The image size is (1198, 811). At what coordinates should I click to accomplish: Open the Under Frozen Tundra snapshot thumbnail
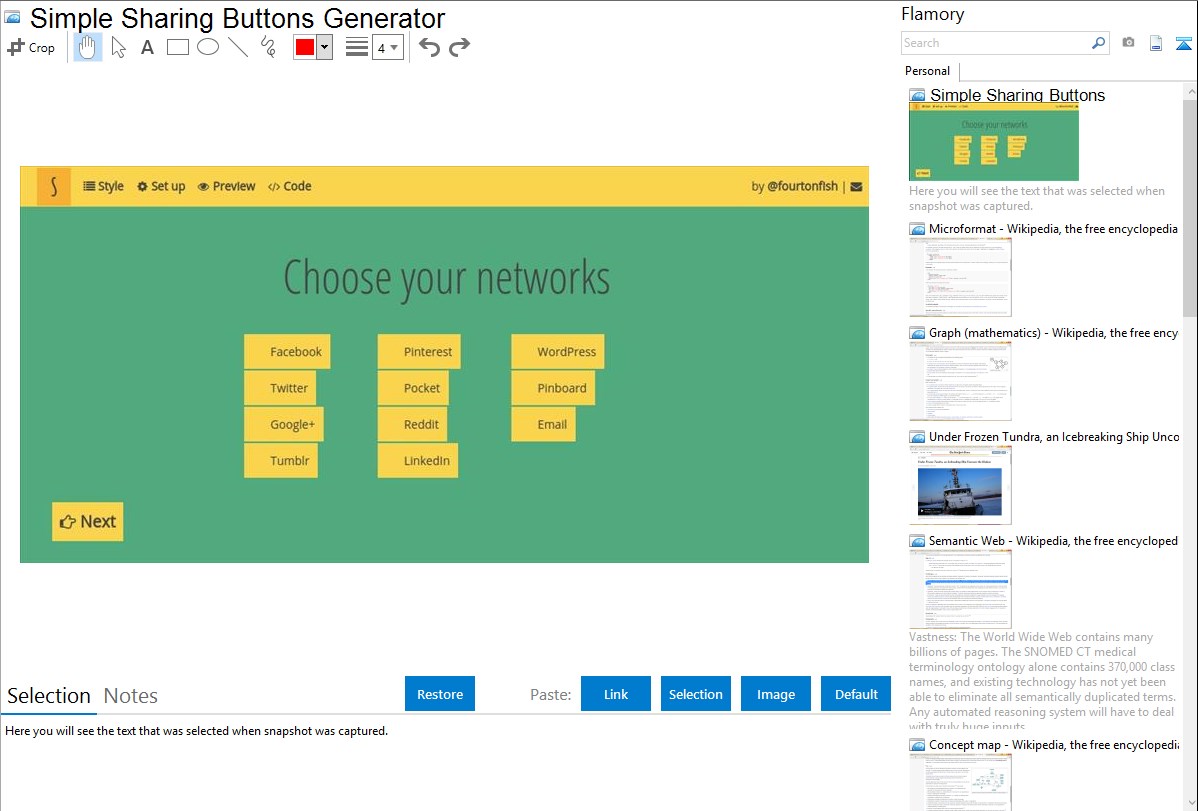pyautogui.click(x=960, y=485)
